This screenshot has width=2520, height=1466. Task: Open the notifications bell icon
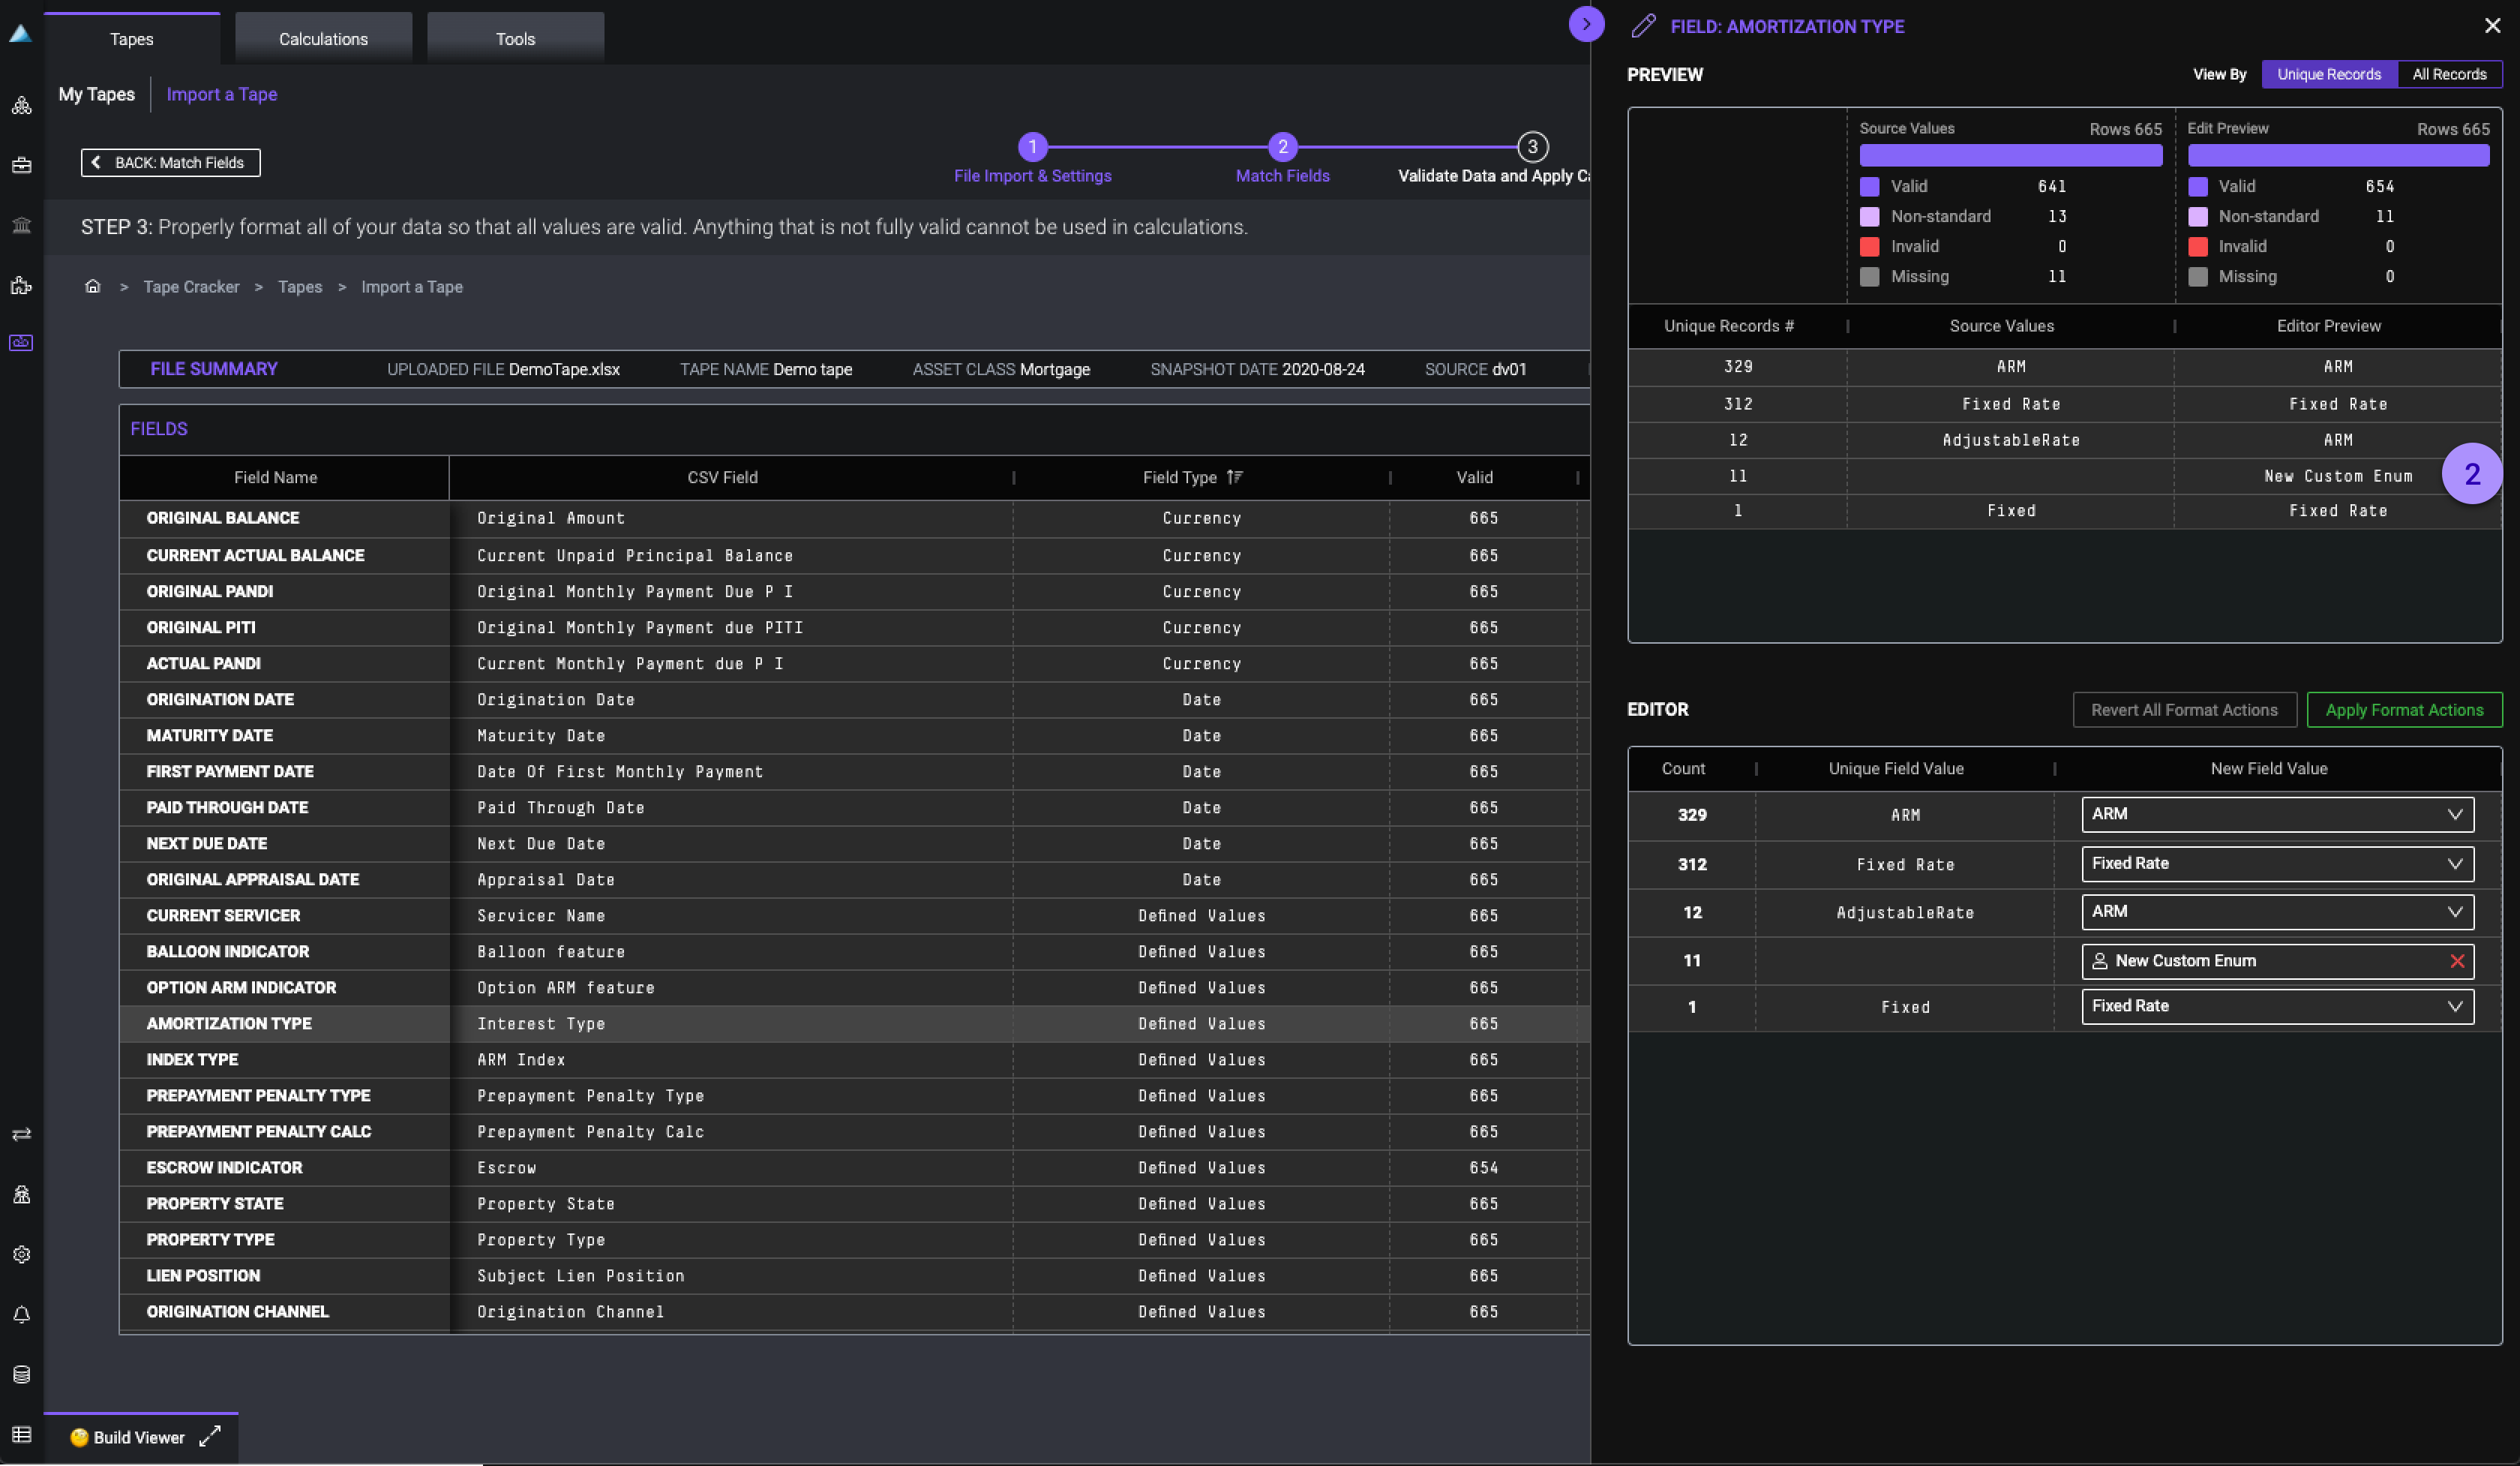point(21,1314)
